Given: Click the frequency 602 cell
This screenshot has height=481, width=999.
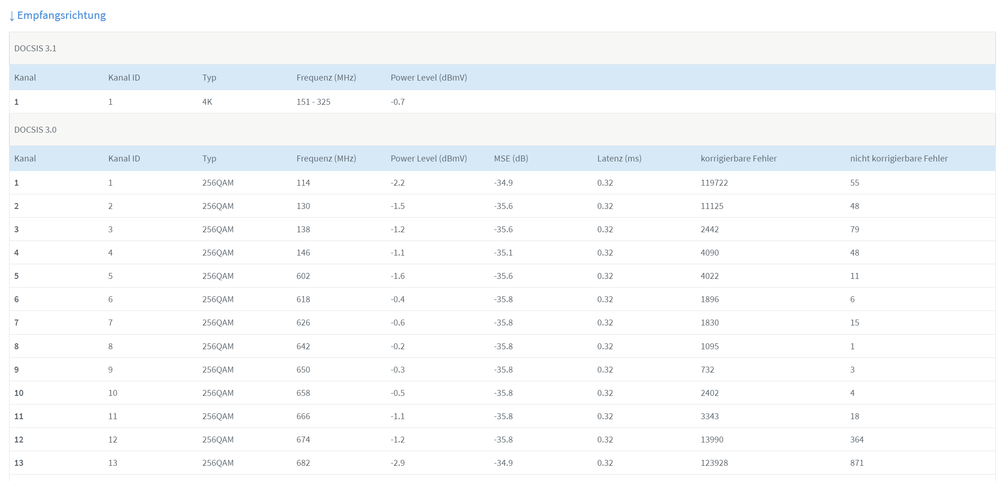Looking at the screenshot, I should [303, 276].
